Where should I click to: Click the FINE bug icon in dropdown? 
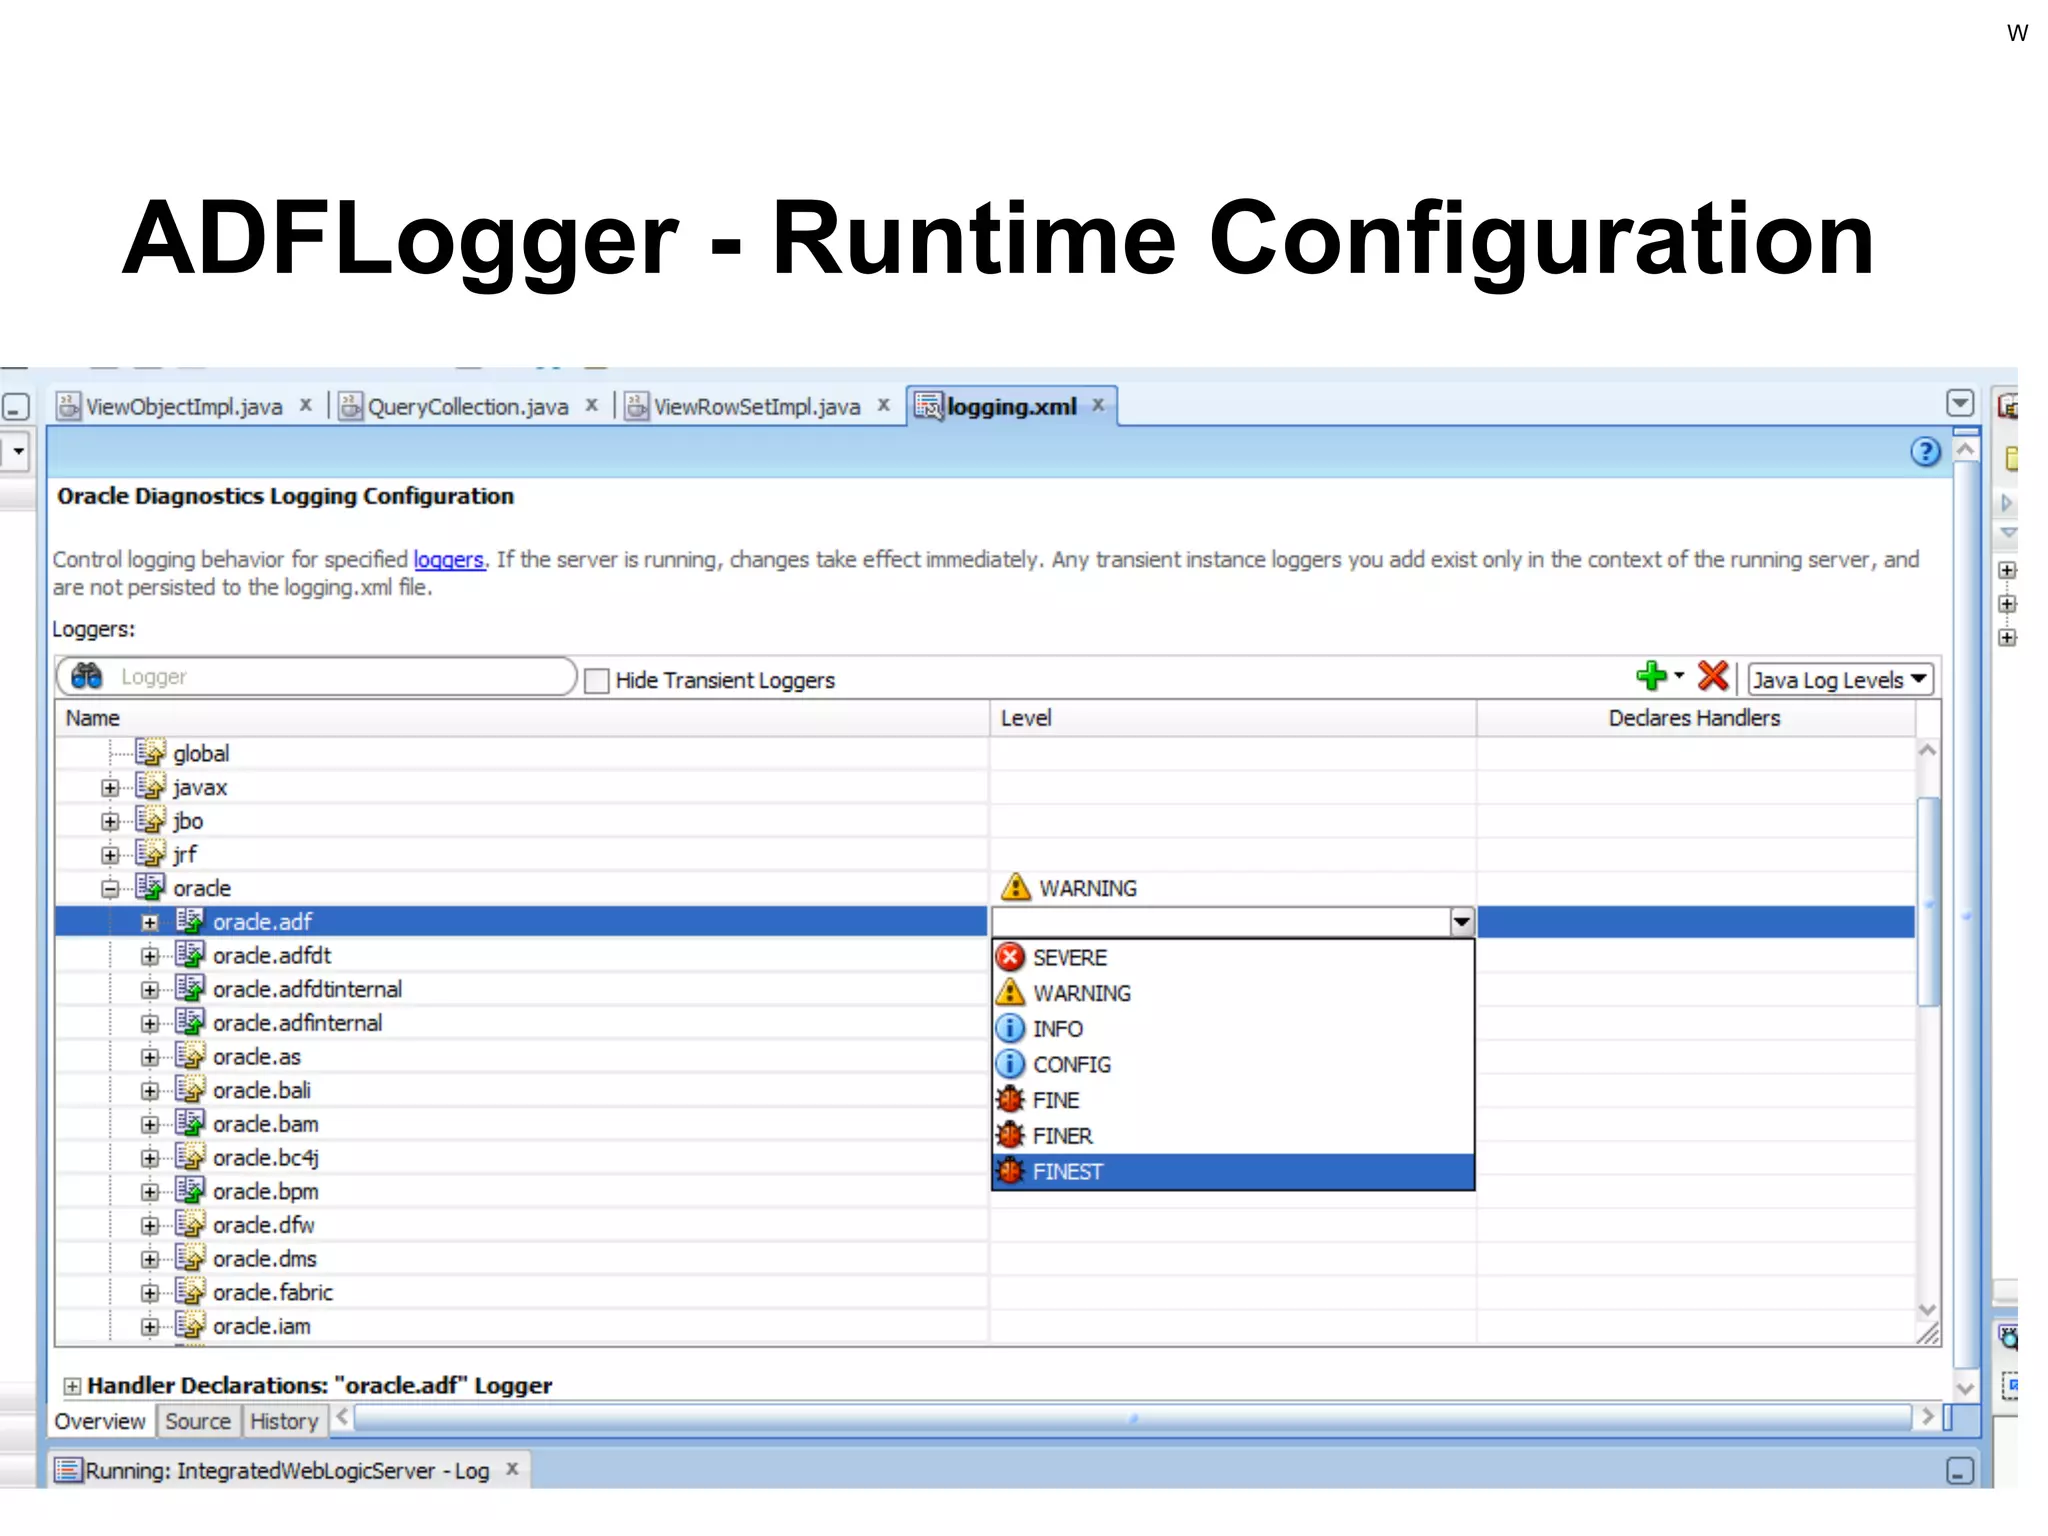1010,1100
